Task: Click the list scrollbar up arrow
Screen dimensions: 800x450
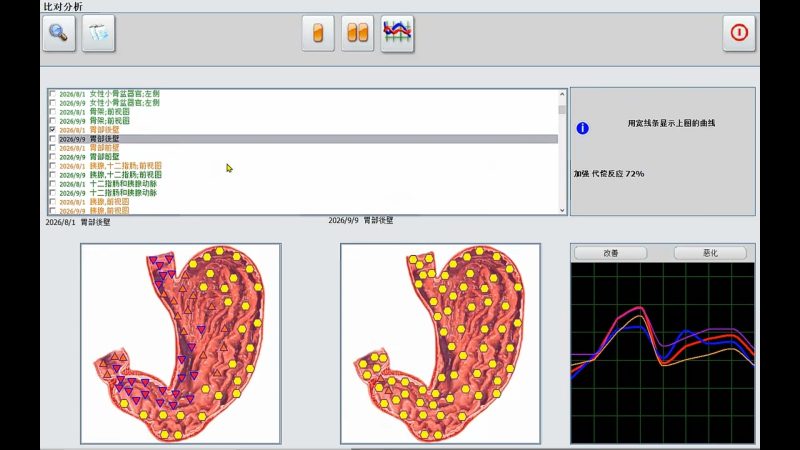Action: tap(562, 94)
